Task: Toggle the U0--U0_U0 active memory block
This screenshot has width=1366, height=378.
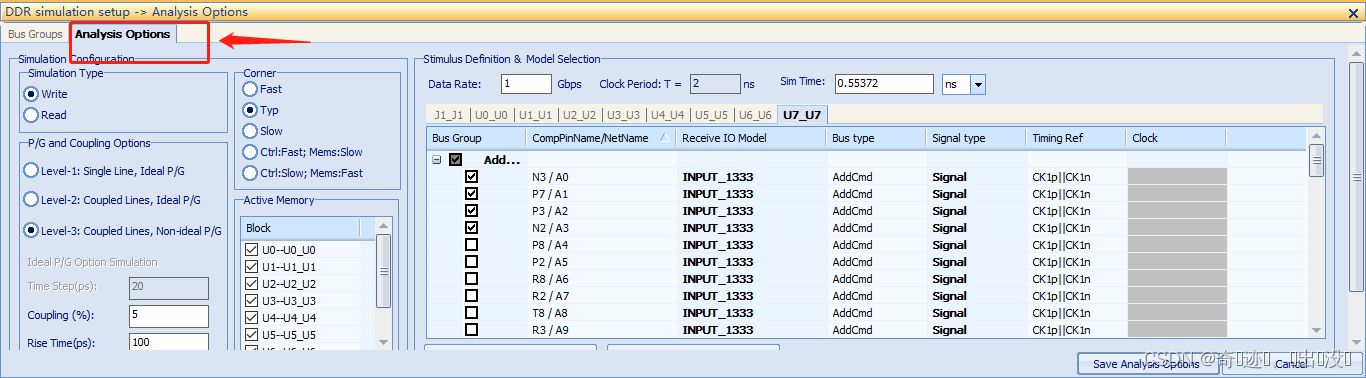Action: coord(252,250)
